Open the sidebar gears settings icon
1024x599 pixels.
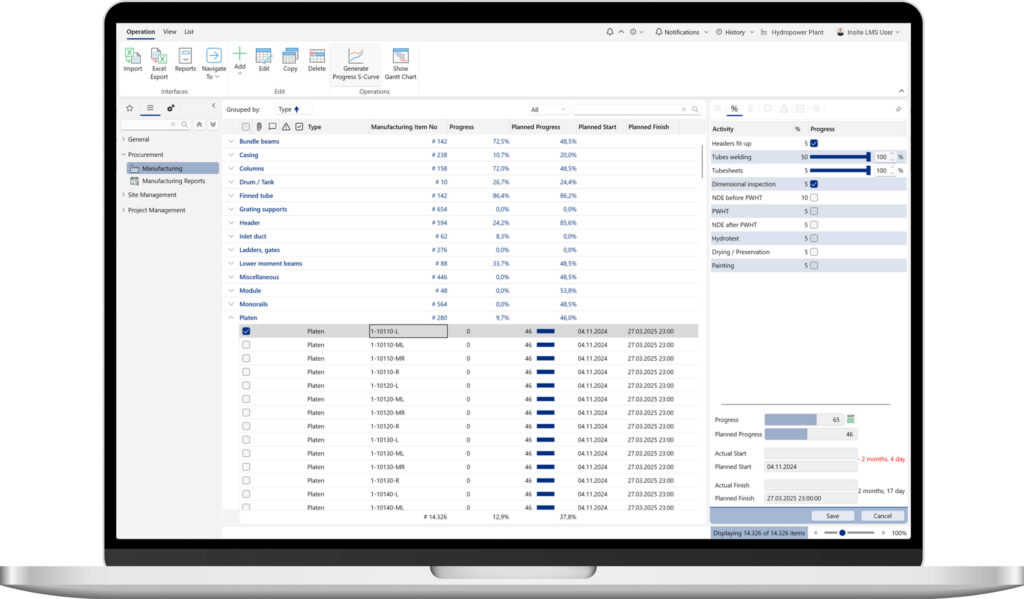170,108
